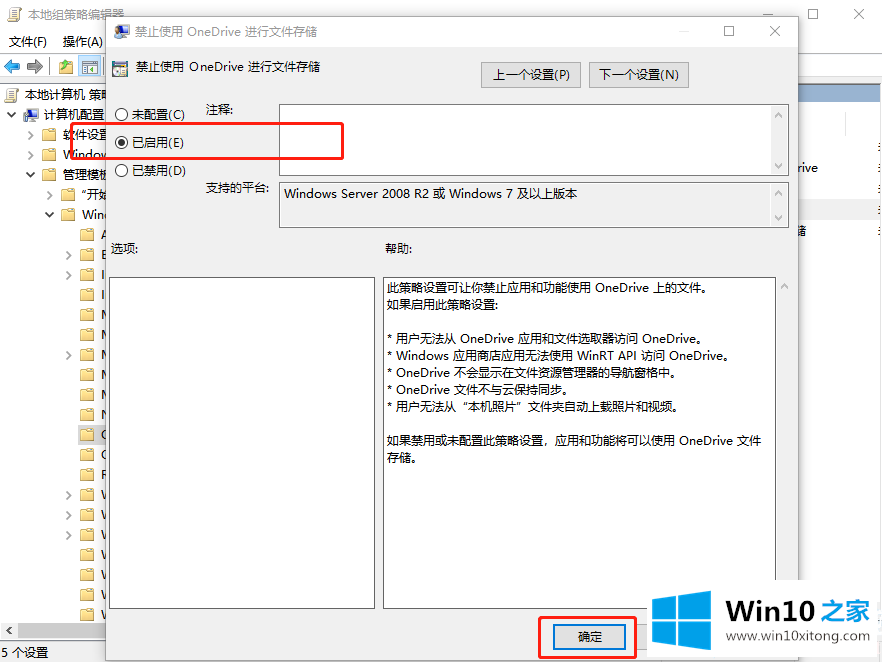Click the help text 如果启用此策略设置:
Image resolution: width=882 pixels, height=662 pixels.
442,305
